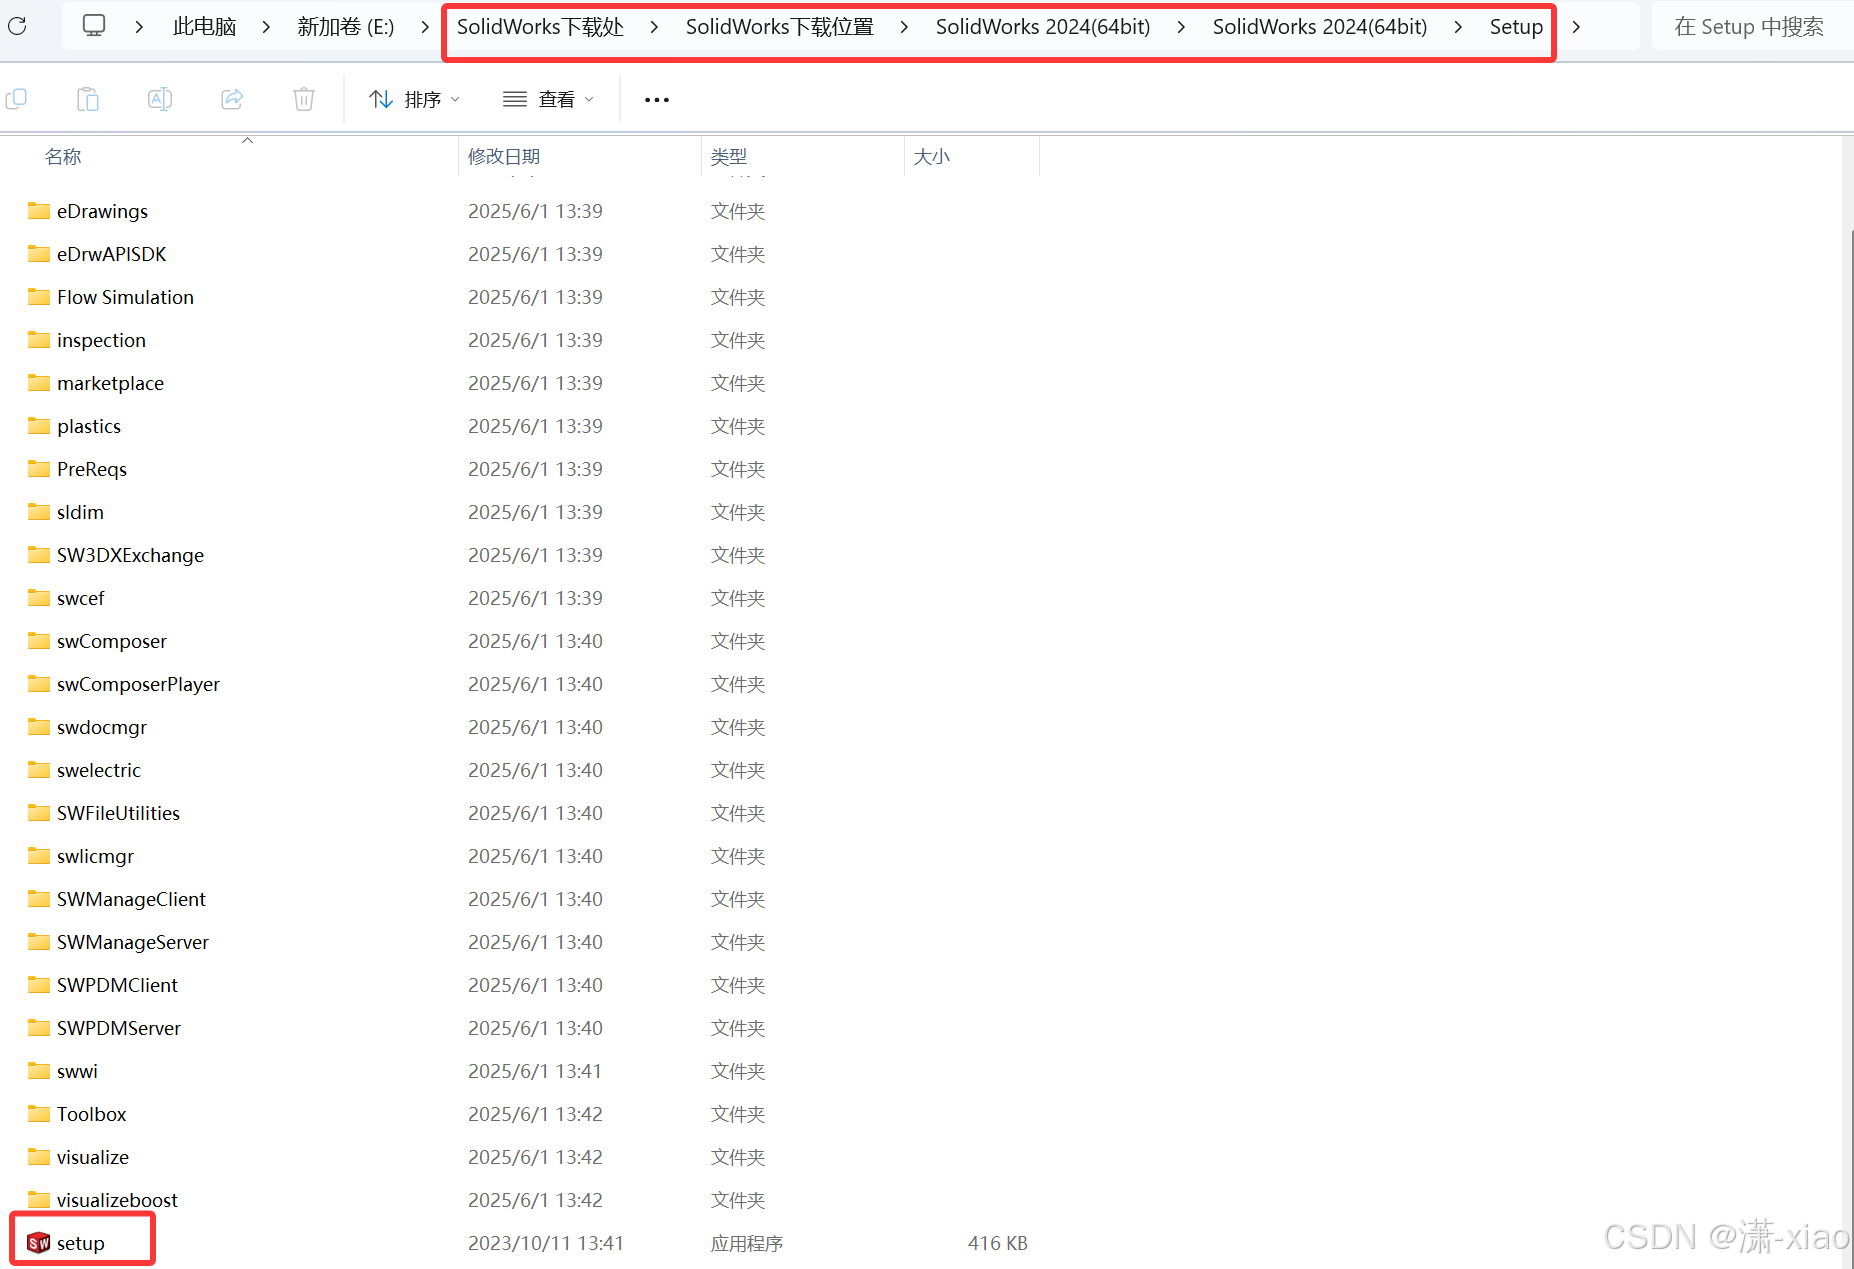The width and height of the screenshot is (1854, 1269).
Task: Go to SolidWorks下载处 breadcrumb folder
Action: click(x=540, y=27)
